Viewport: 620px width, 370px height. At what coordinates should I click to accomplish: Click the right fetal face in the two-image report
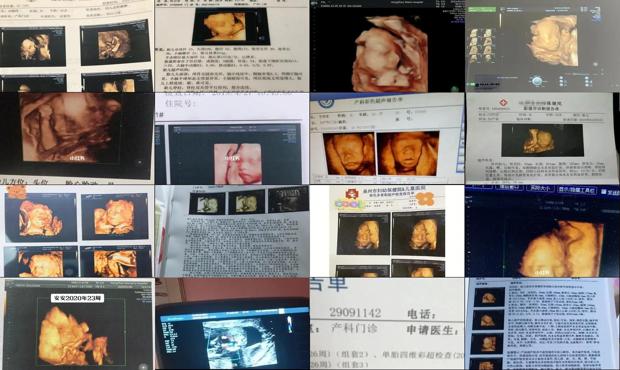408,153
